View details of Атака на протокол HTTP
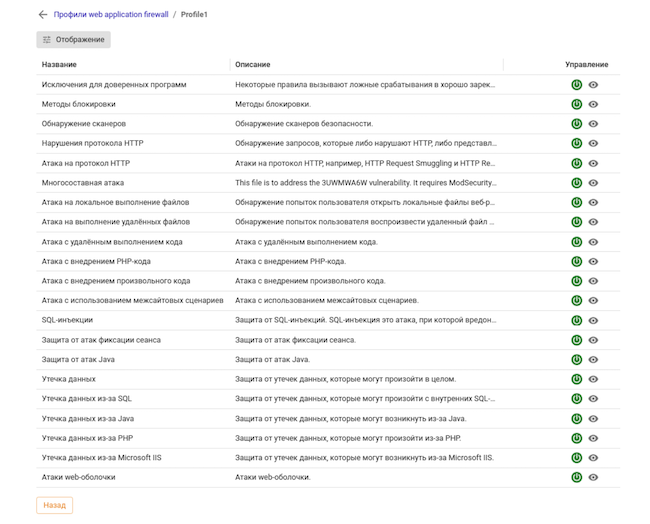The height and width of the screenshot is (524, 650). [593, 163]
